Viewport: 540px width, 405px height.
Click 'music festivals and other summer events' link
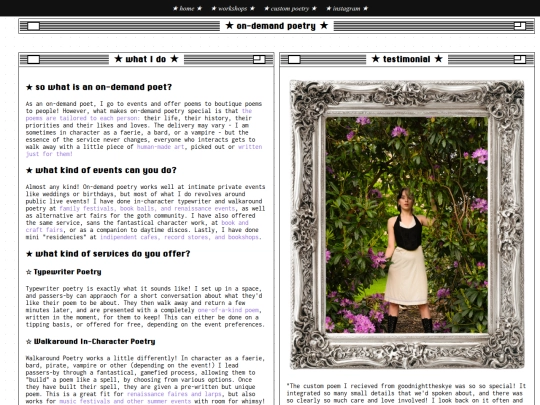click(x=125, y=401)
